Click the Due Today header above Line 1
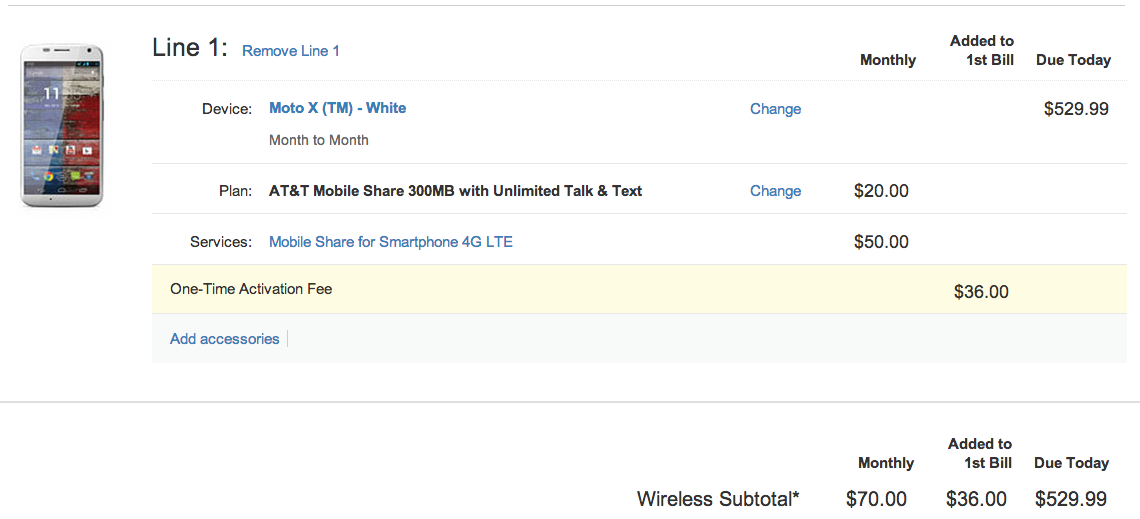This screenshot has width=1140, height=519. pyautogui.click(x=1073, y=60)
